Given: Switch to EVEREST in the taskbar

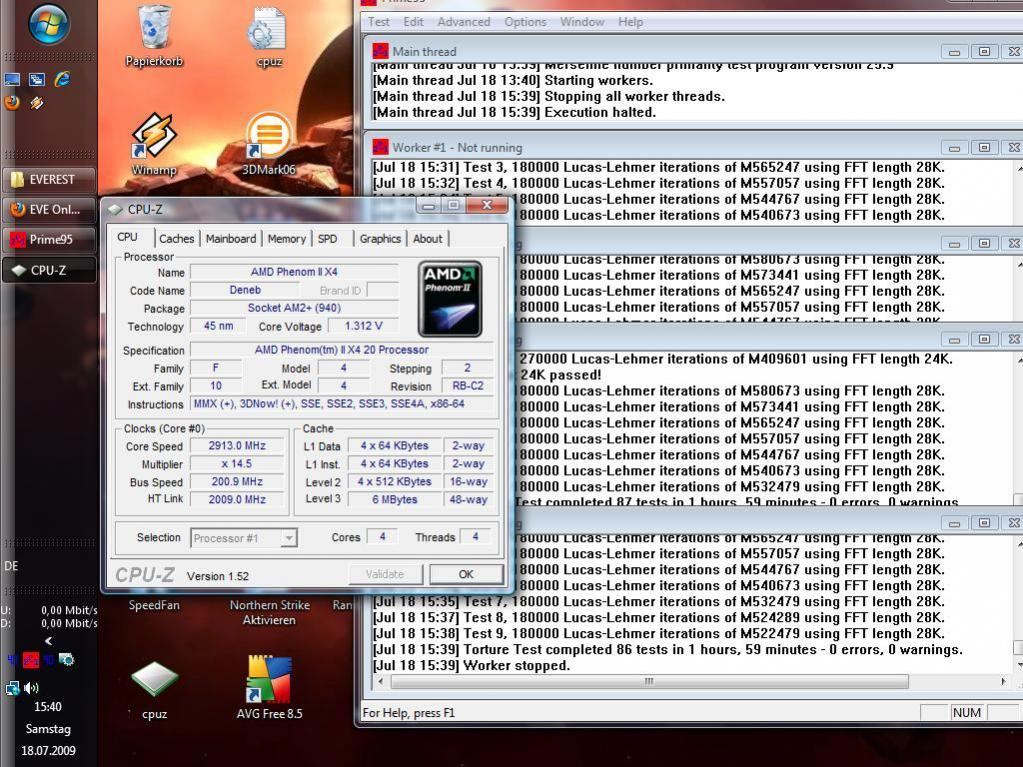Looking at the screenshot, I should 50,179.
